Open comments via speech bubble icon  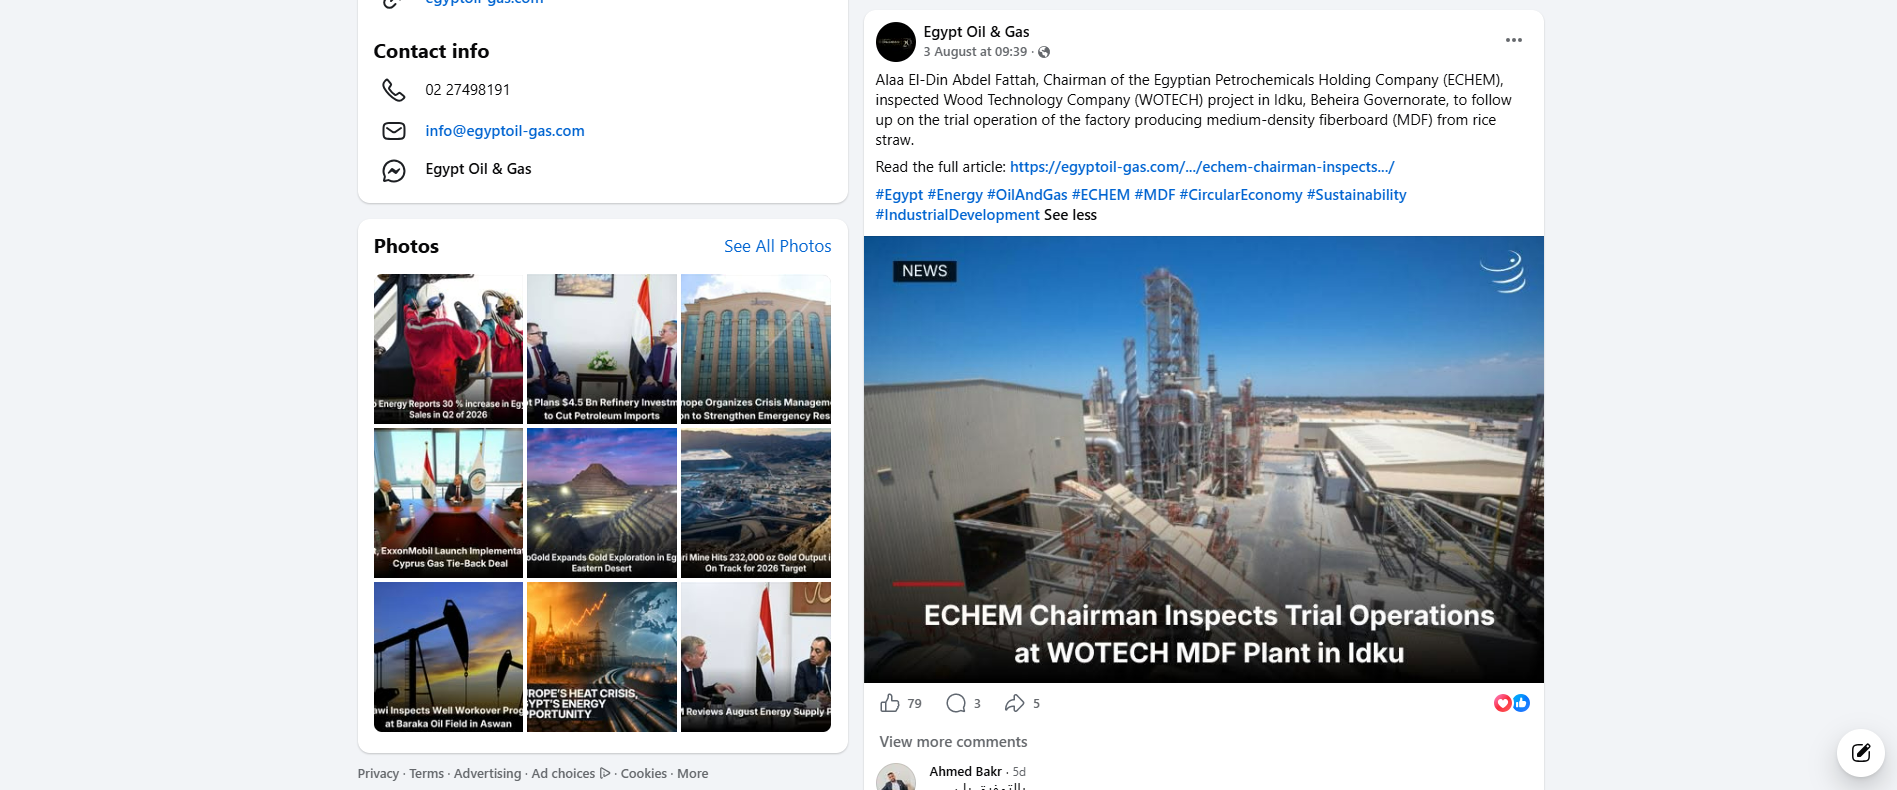point(956,703)
